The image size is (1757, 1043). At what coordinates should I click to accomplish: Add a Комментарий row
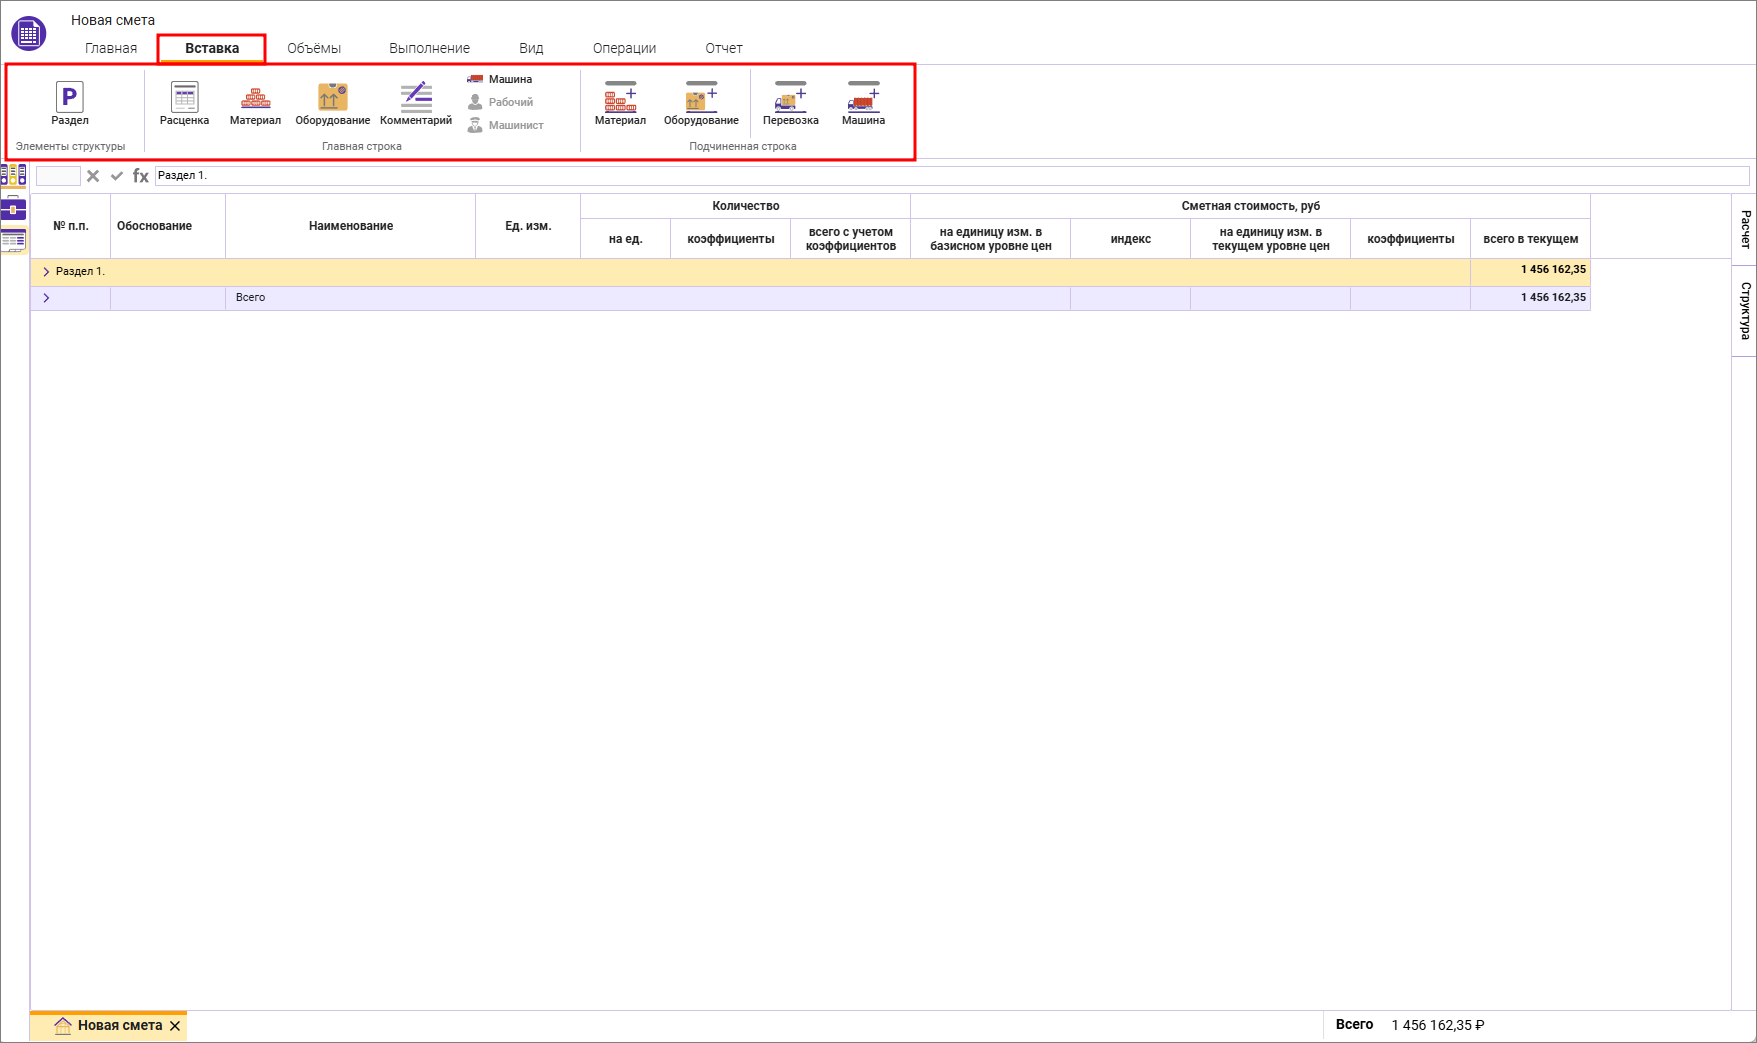(x=416, y=103)
